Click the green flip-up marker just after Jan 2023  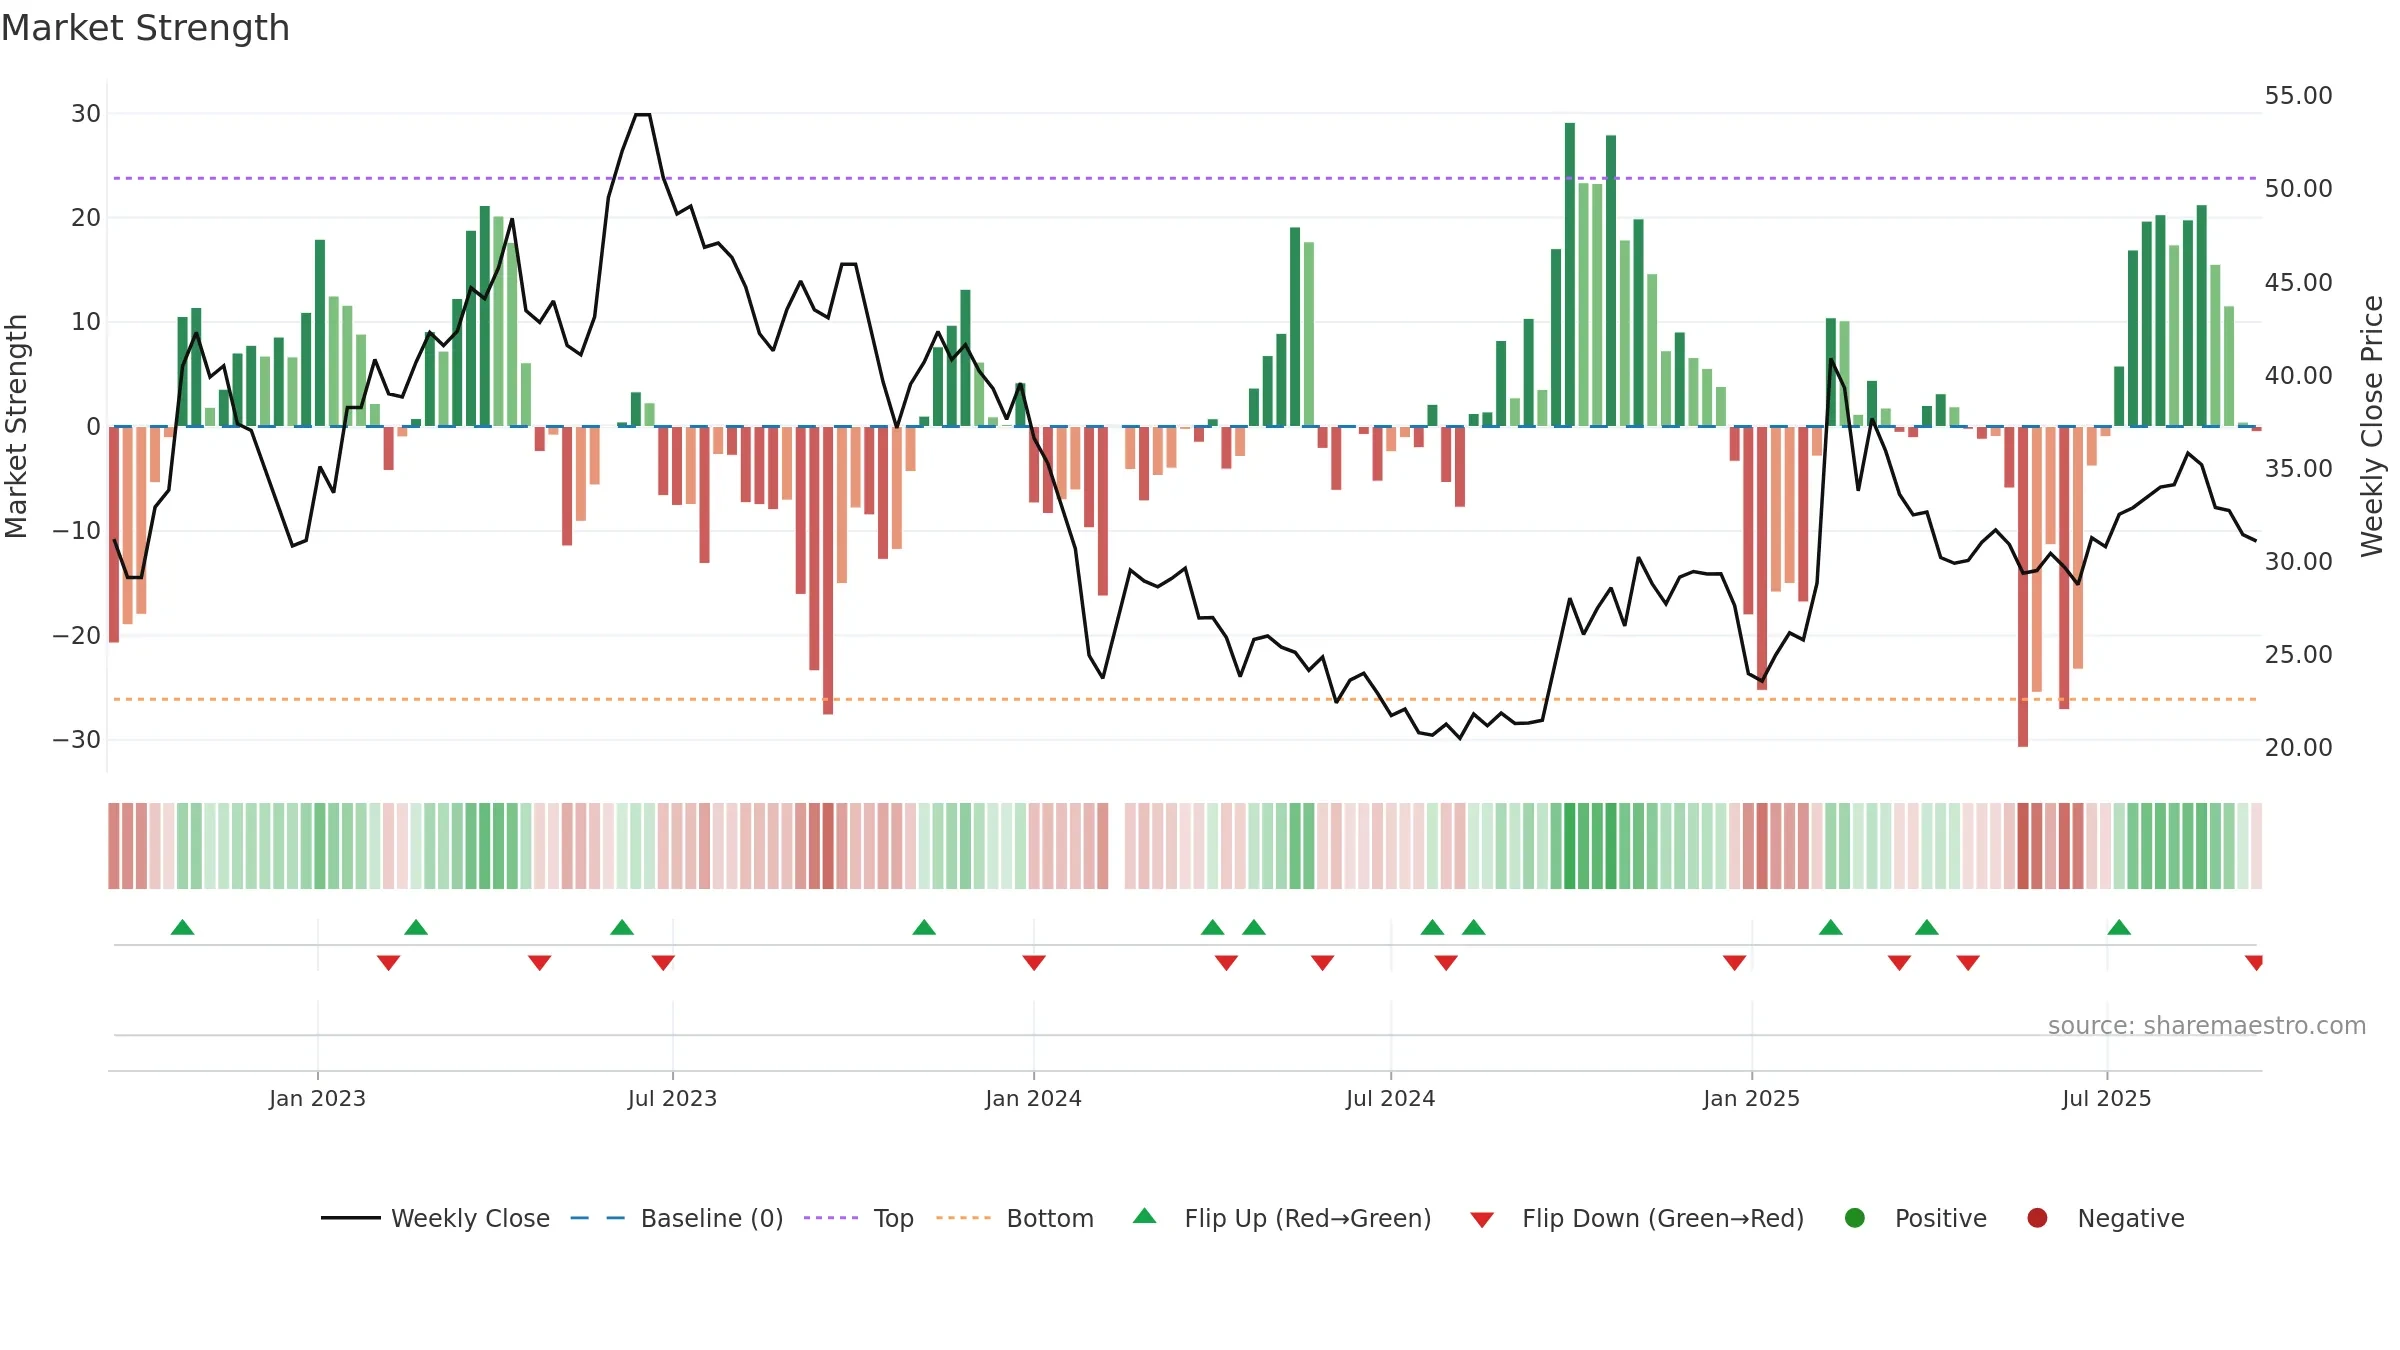click(416, 927)
